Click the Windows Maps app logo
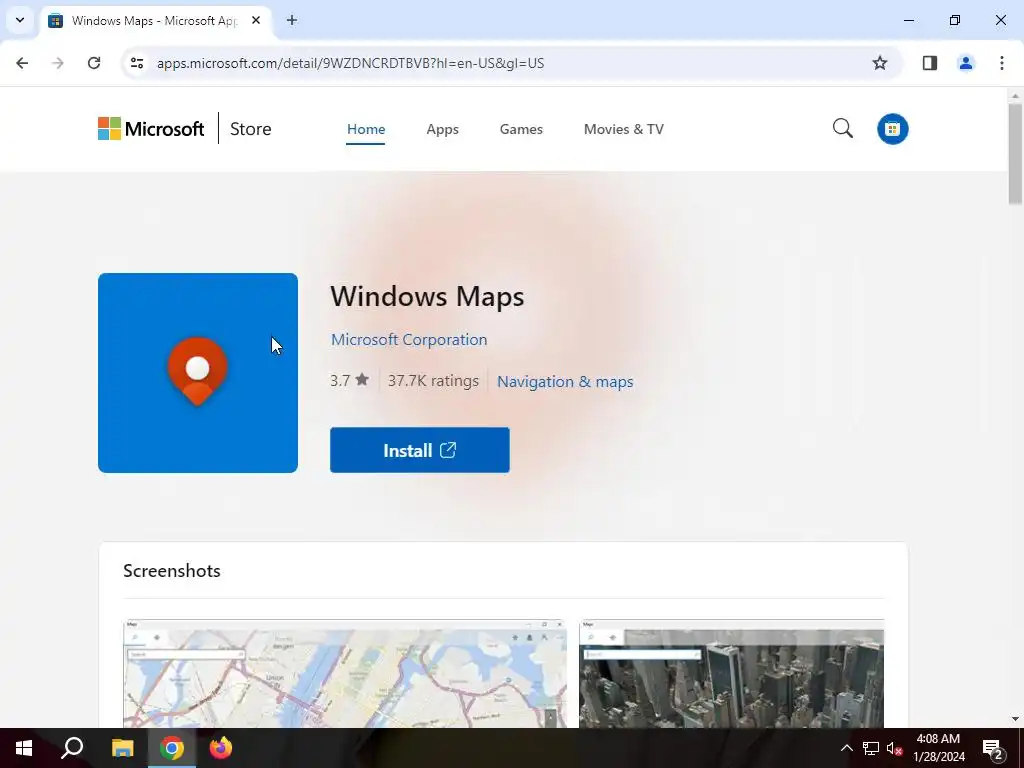 [x=198, y=373]
